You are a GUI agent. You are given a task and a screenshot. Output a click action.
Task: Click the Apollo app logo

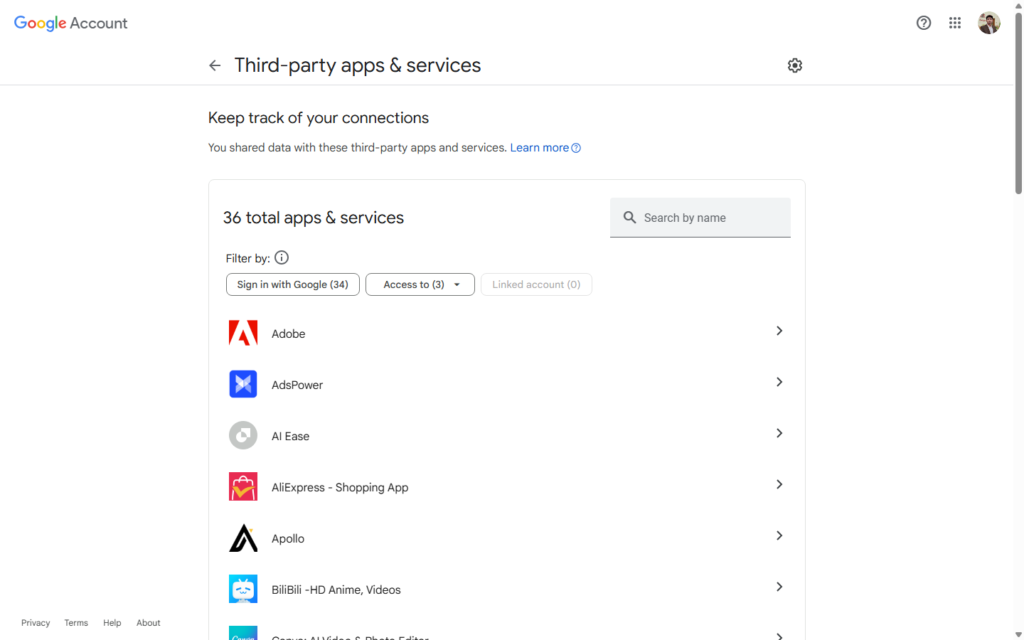243,538
